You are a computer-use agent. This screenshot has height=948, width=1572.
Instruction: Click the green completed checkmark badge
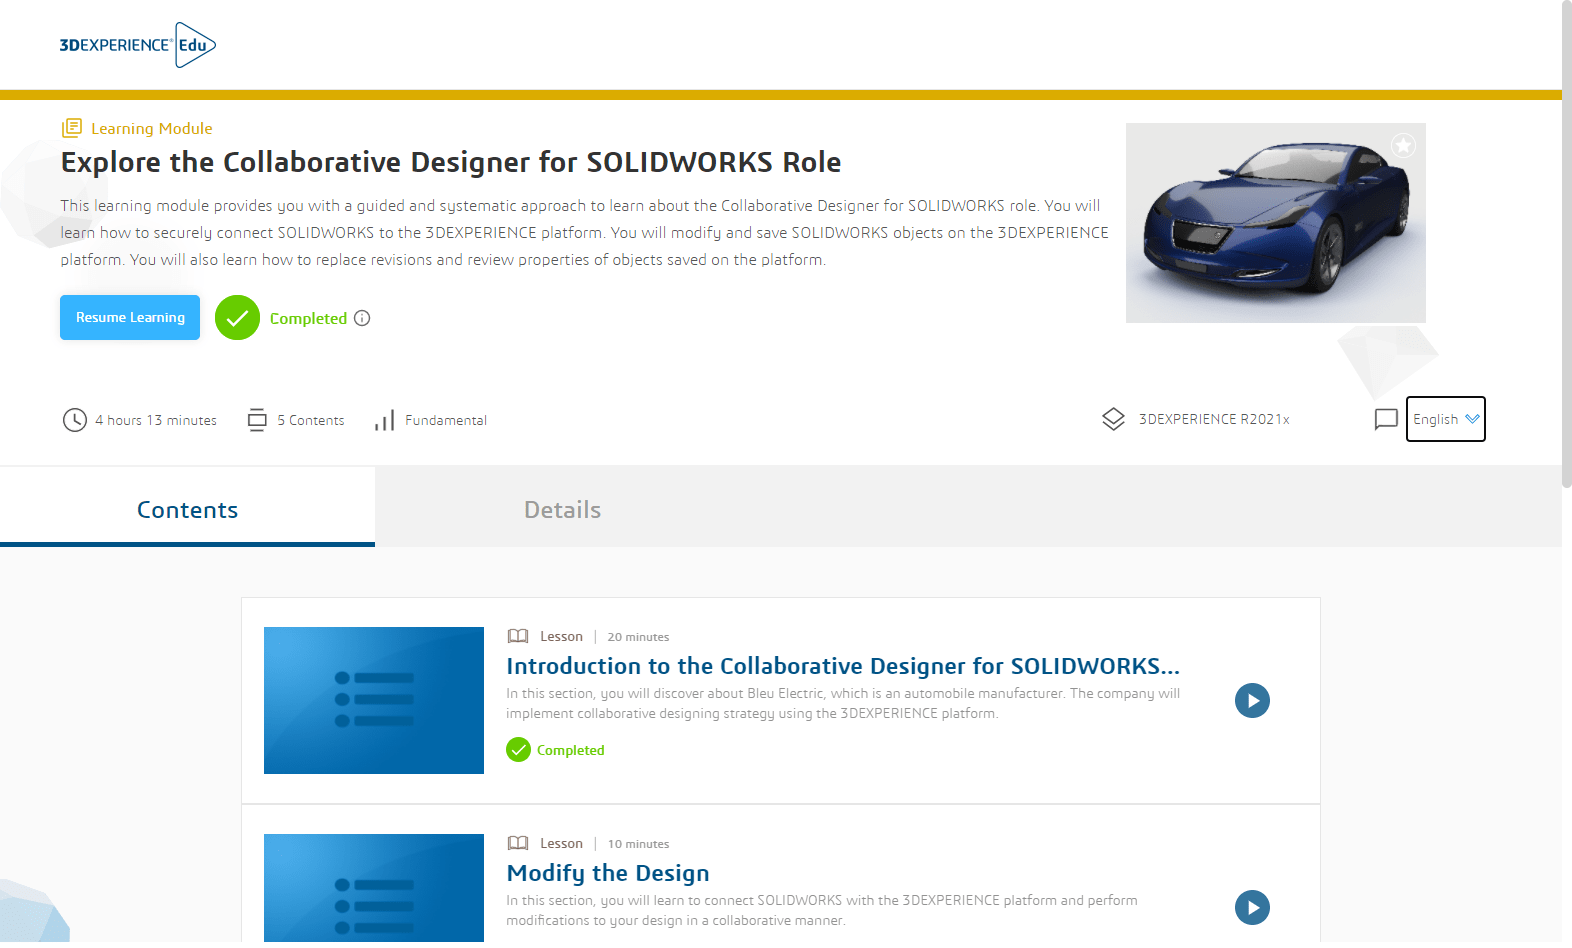click(x=237, y=318)
